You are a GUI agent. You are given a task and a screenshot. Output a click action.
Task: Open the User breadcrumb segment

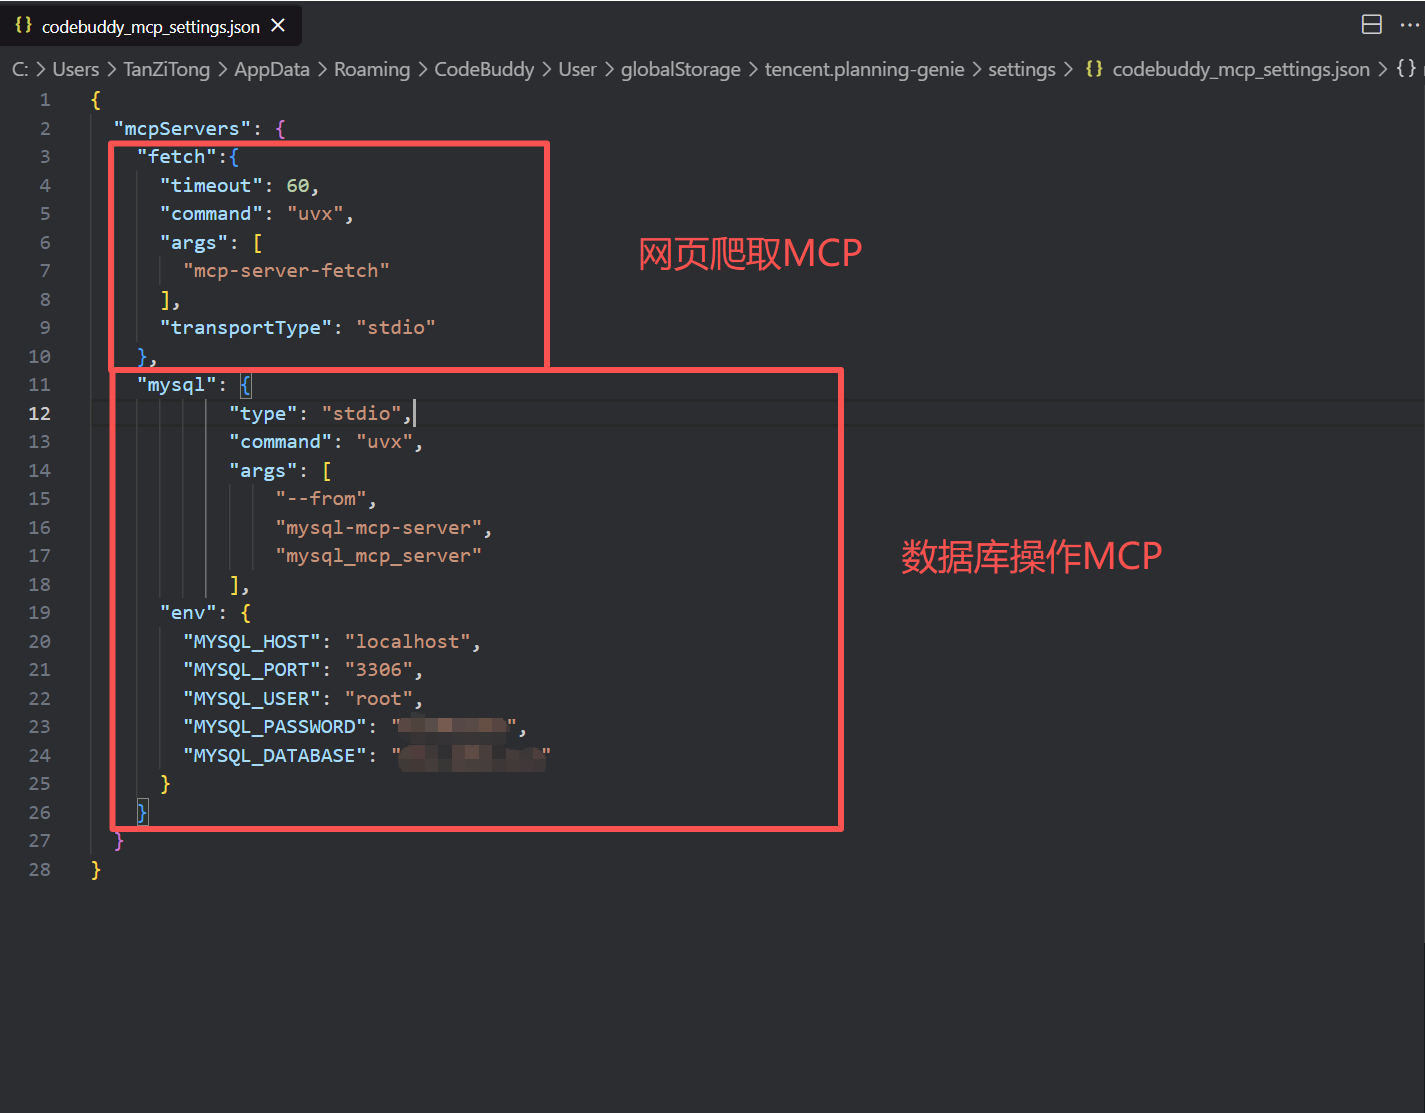[577, 69]
